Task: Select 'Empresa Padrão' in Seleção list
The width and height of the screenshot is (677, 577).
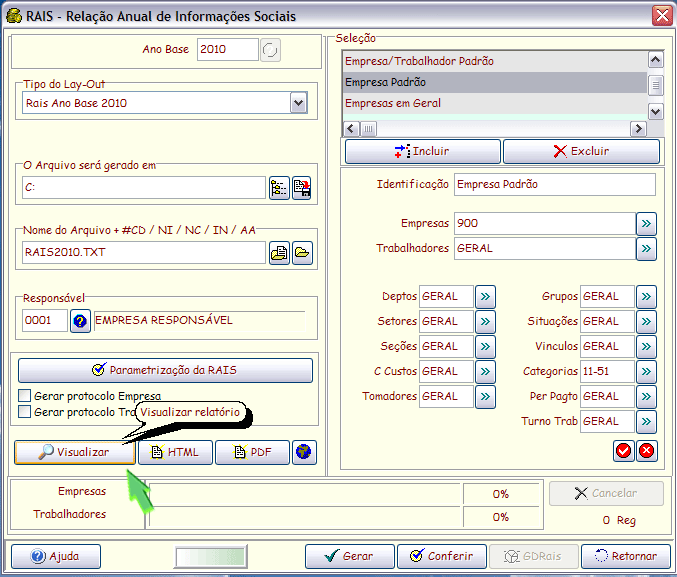Action: (495, 82)
